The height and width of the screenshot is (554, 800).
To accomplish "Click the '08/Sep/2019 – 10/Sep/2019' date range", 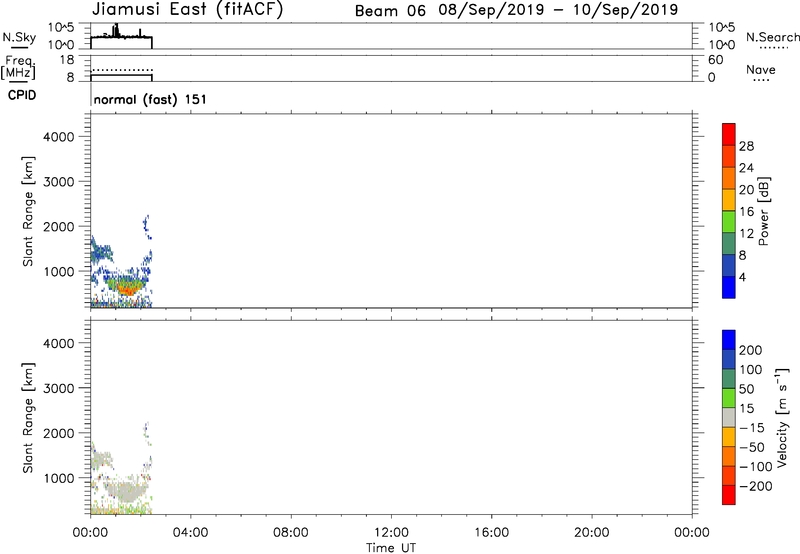I will tap(559, 10).
